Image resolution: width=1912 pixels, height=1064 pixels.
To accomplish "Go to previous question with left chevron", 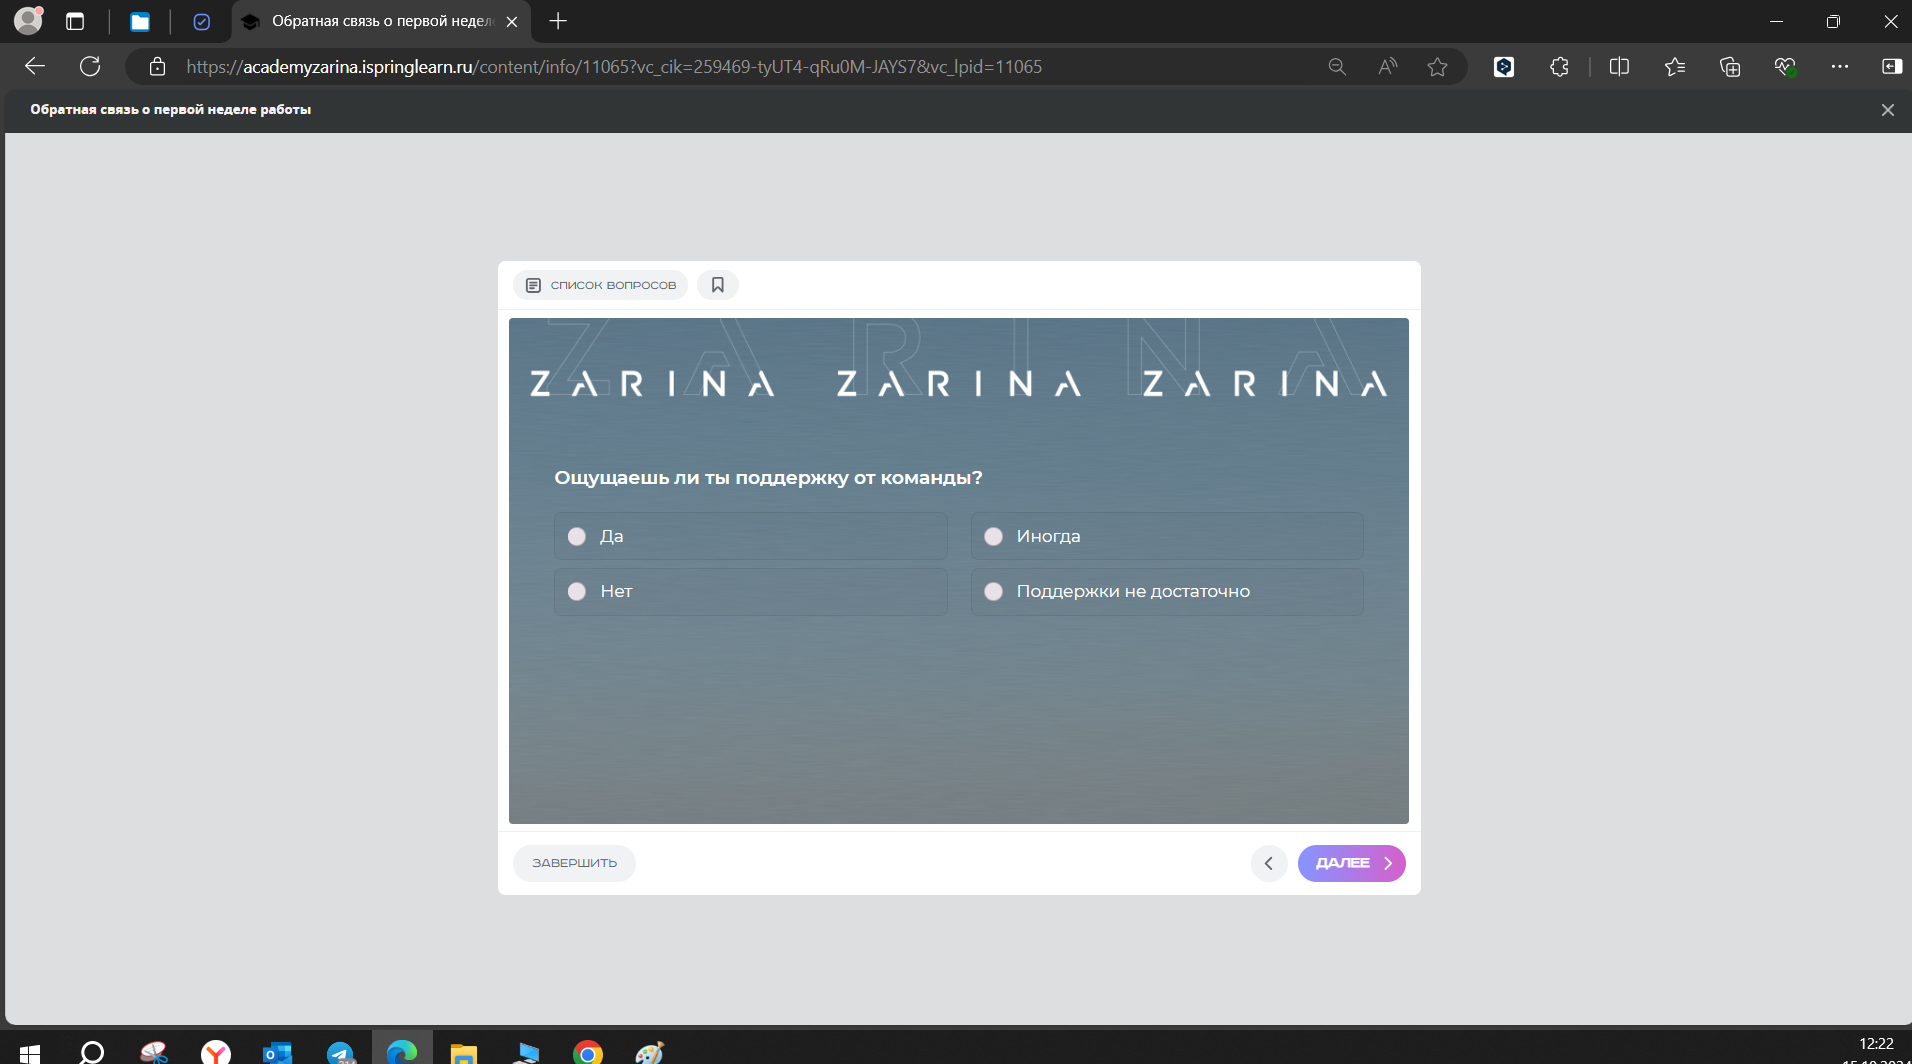I will (1268, 863).
